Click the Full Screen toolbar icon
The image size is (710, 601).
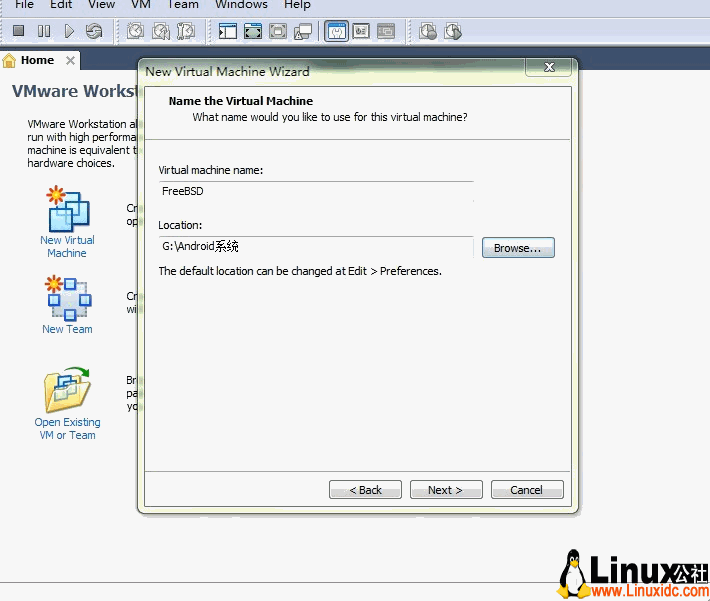[x=253, y=31]
